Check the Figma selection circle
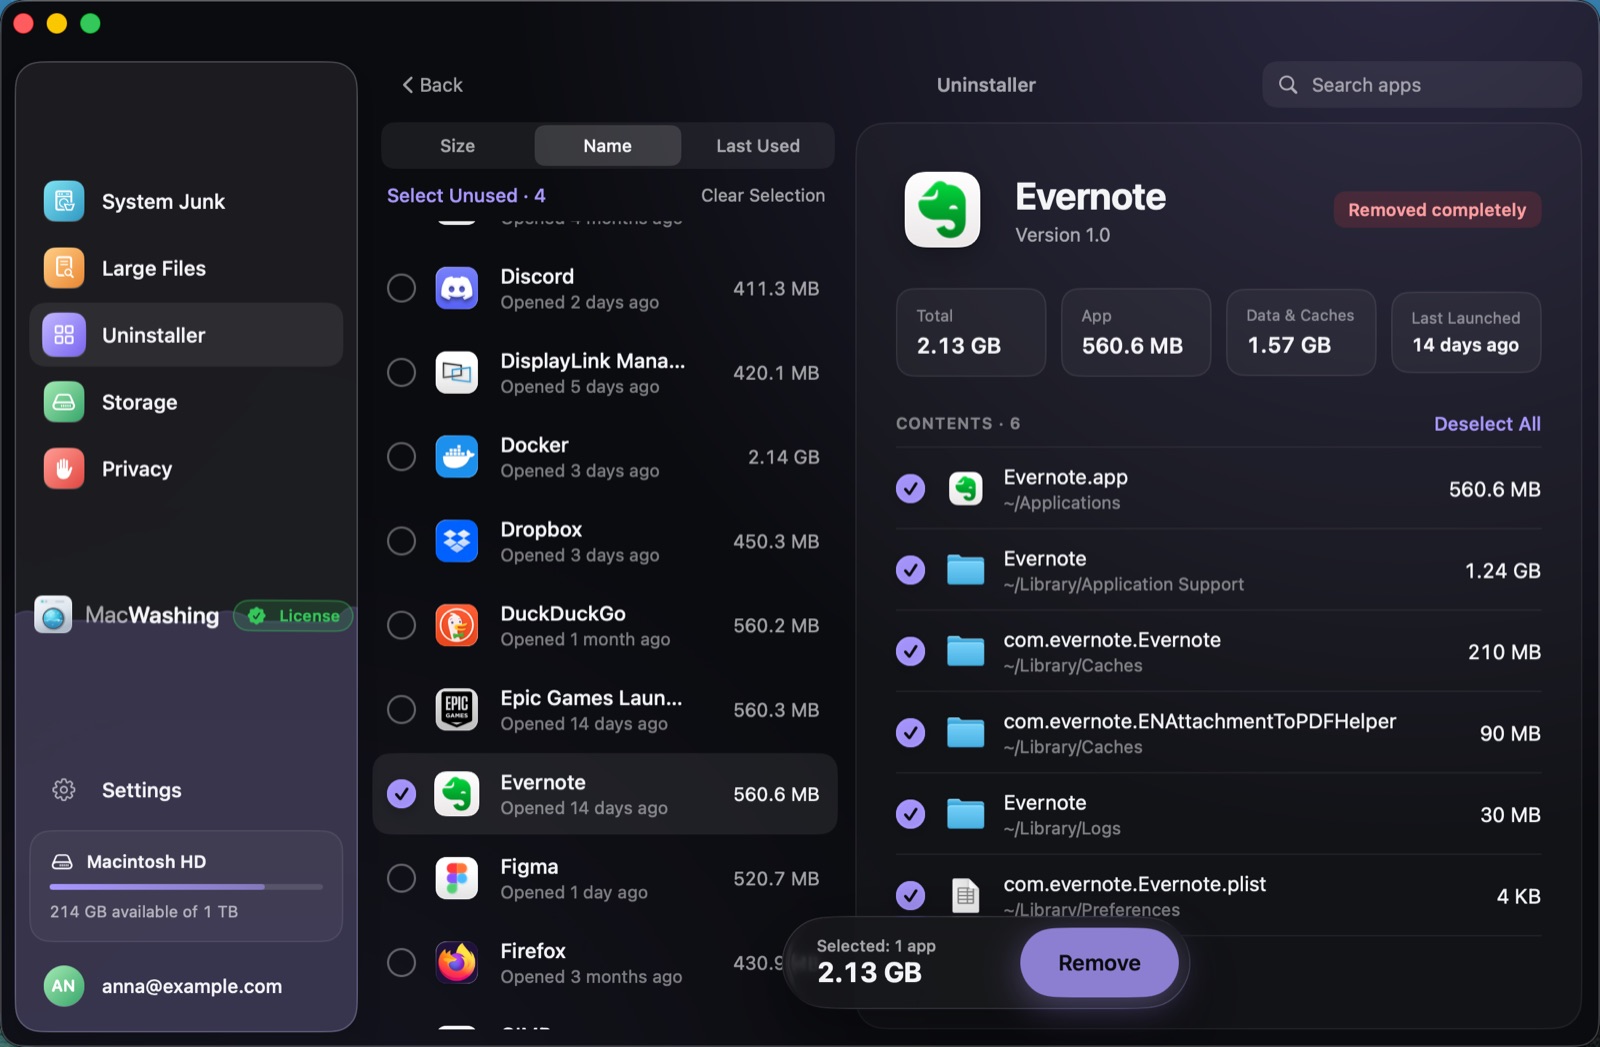 tap(401, 878)
